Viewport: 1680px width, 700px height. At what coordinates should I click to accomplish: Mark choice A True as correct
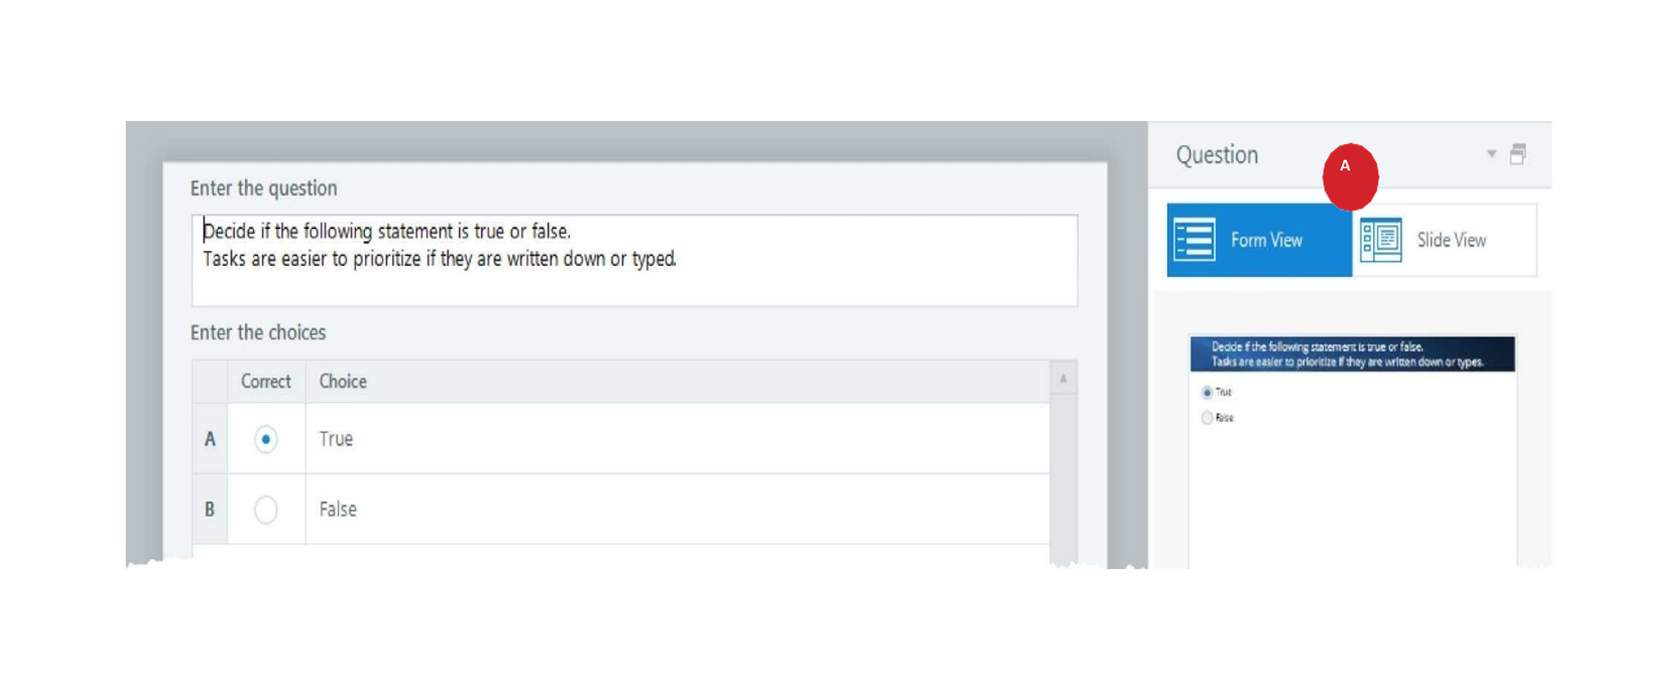266,439
